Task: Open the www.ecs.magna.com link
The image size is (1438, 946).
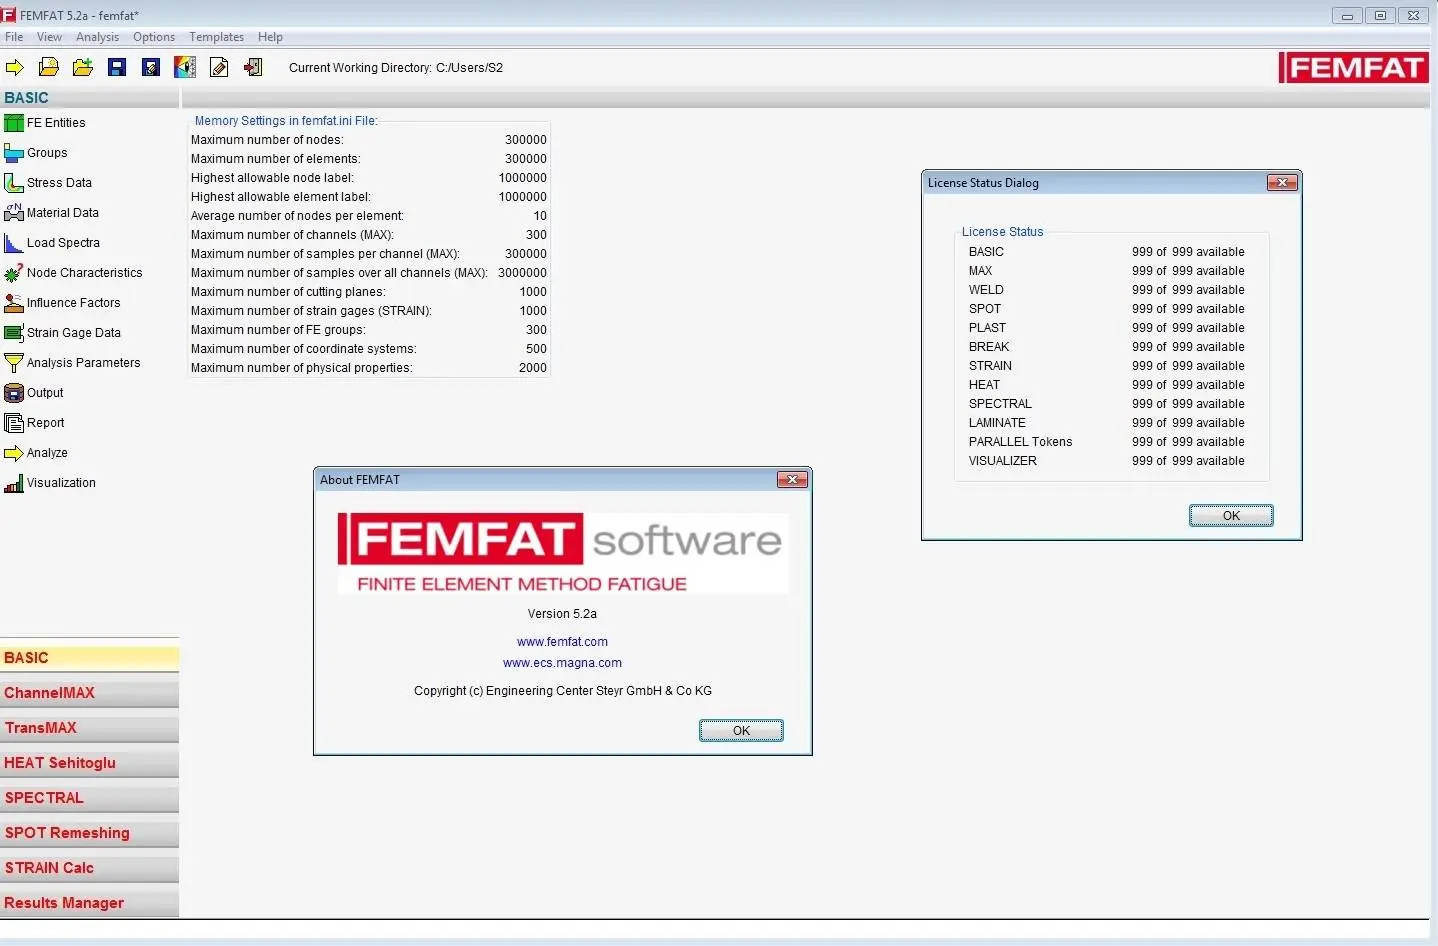Action: tap(562, 663)
